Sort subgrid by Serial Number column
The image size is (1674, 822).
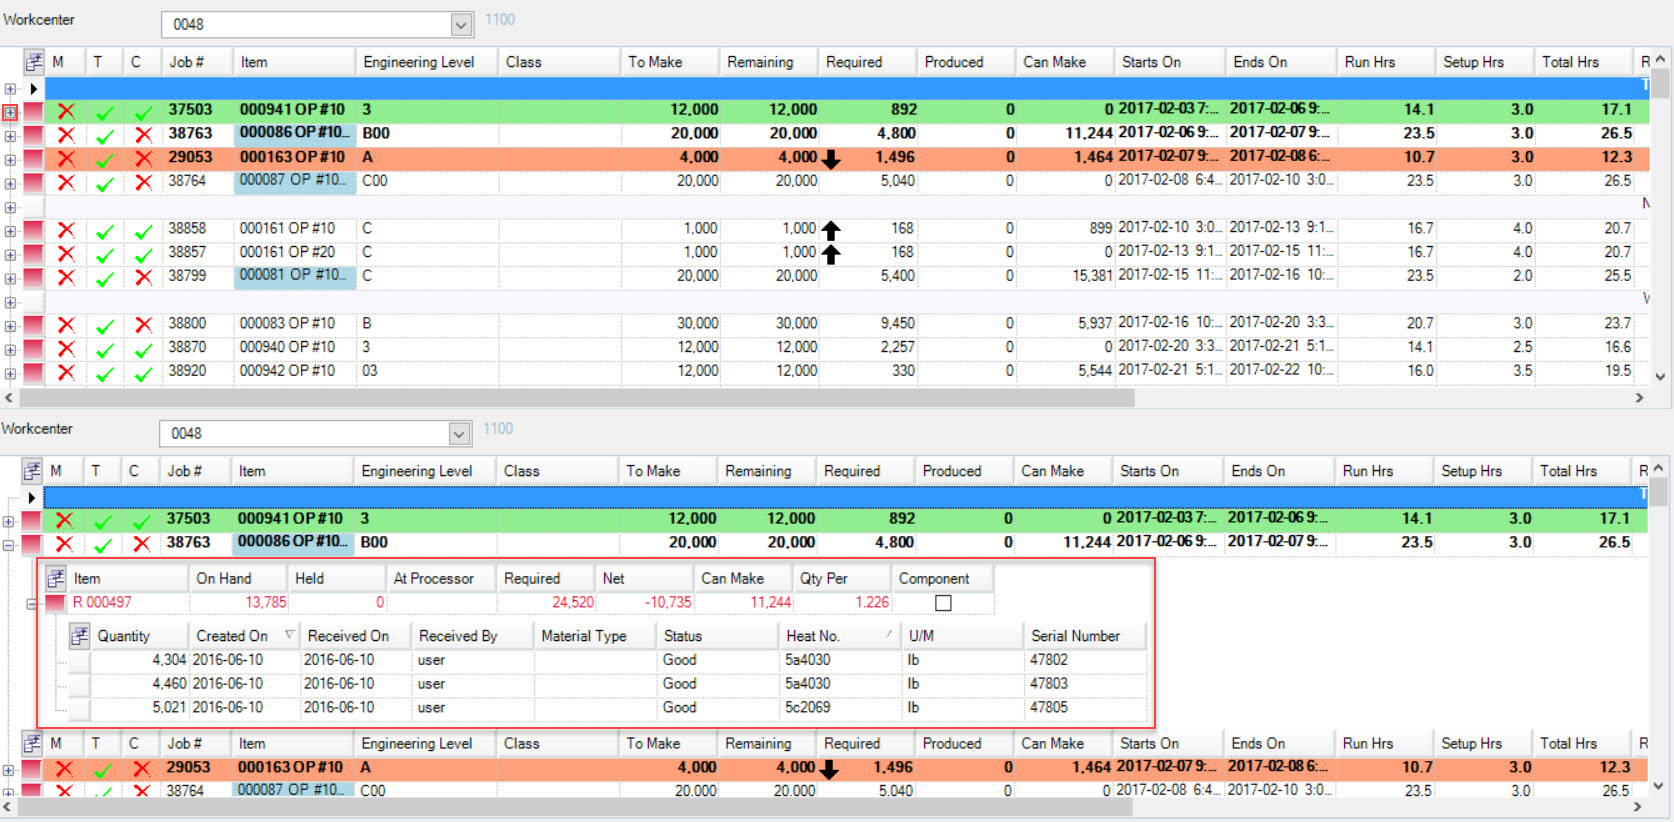pos(1085,636)
